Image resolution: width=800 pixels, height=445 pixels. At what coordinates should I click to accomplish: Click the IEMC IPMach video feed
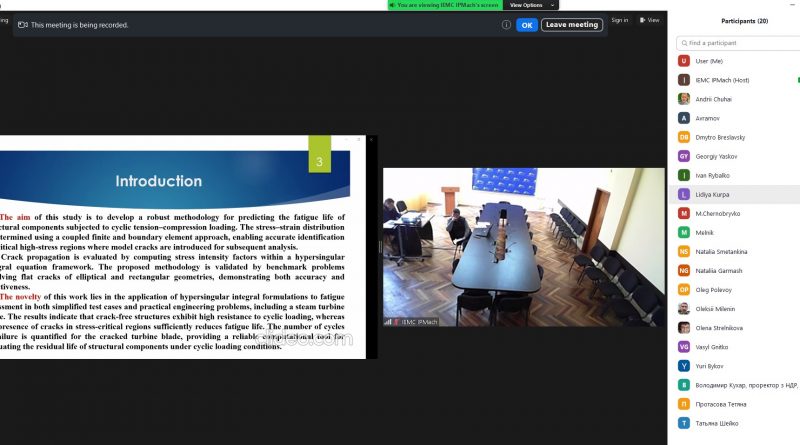pyautogui.click(x=523, y=245)
